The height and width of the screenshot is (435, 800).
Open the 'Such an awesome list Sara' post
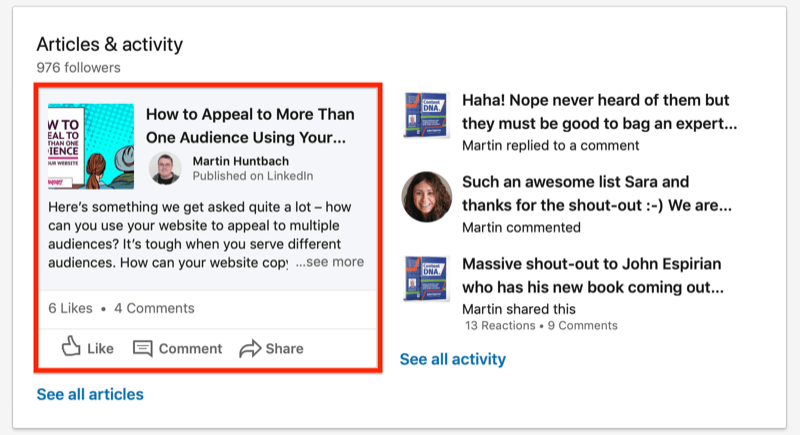pos(596,195)
